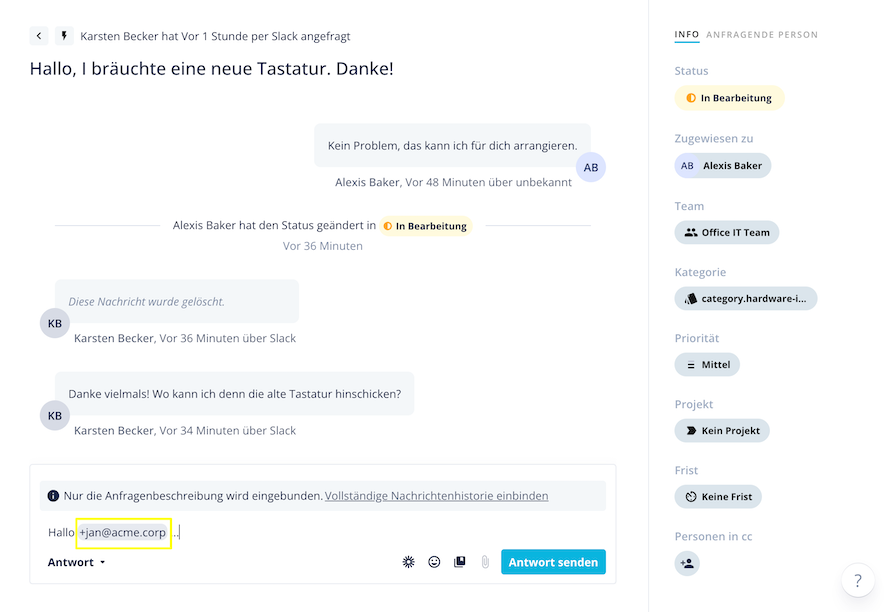Image resolution: width=890 pixels, height=612 pixels.
Task: Expand the Antwort reply type dropdown
Action: coord(77,562)
